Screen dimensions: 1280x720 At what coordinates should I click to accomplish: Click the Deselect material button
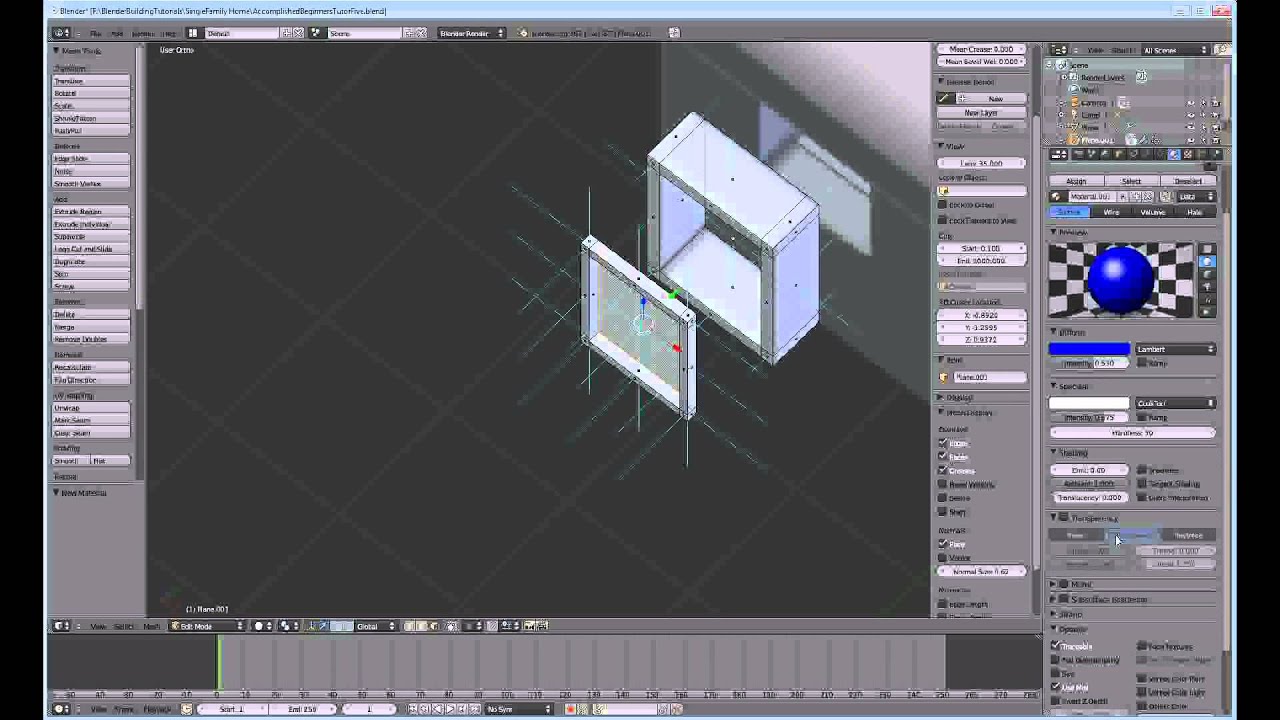click(1188, 181)
